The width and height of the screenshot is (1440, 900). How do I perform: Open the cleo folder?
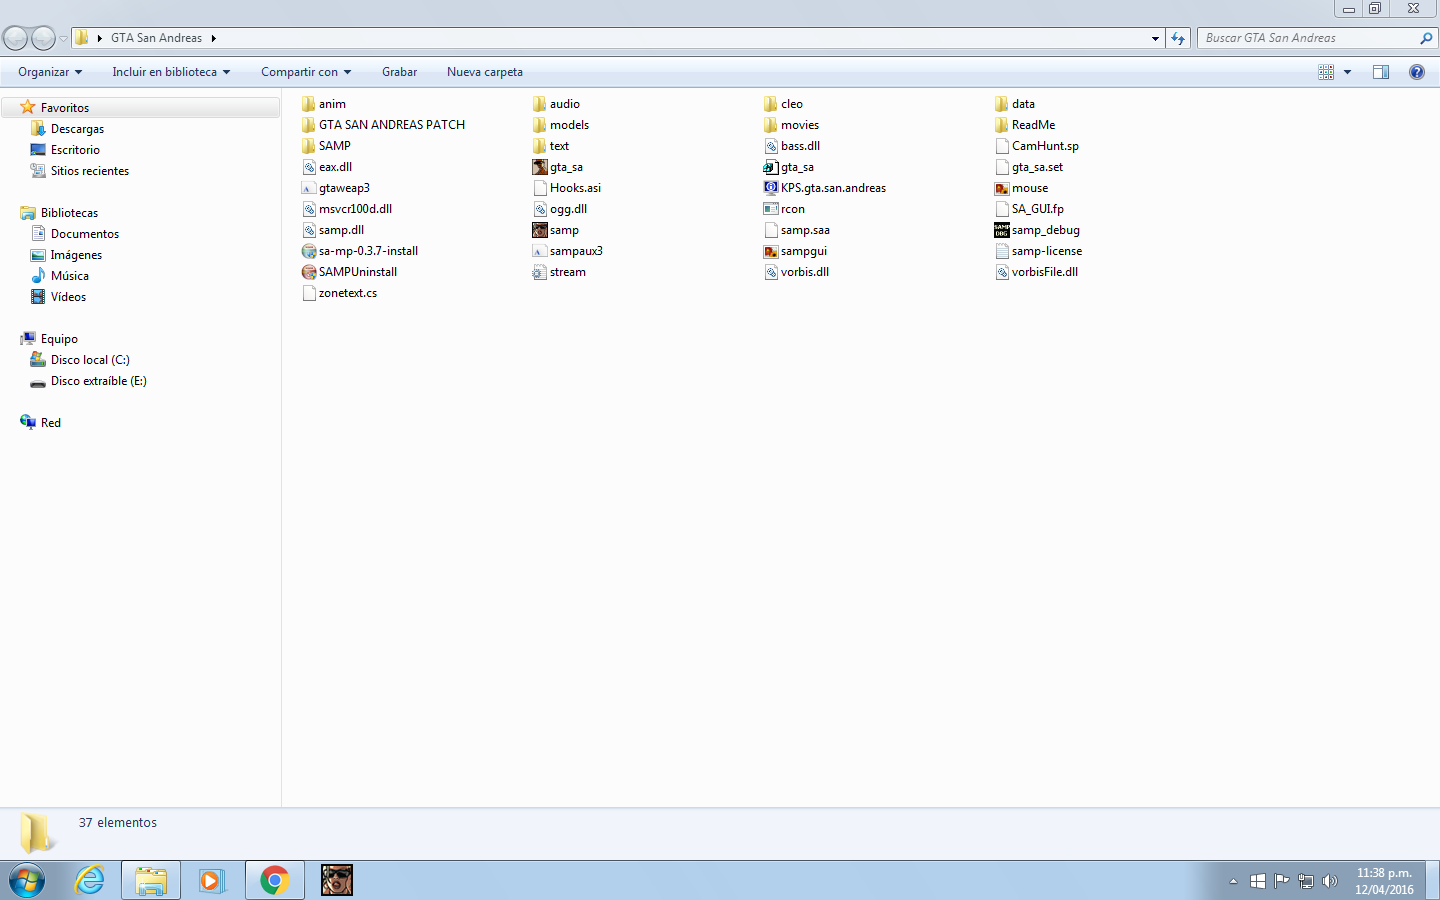tap(783, 104)
